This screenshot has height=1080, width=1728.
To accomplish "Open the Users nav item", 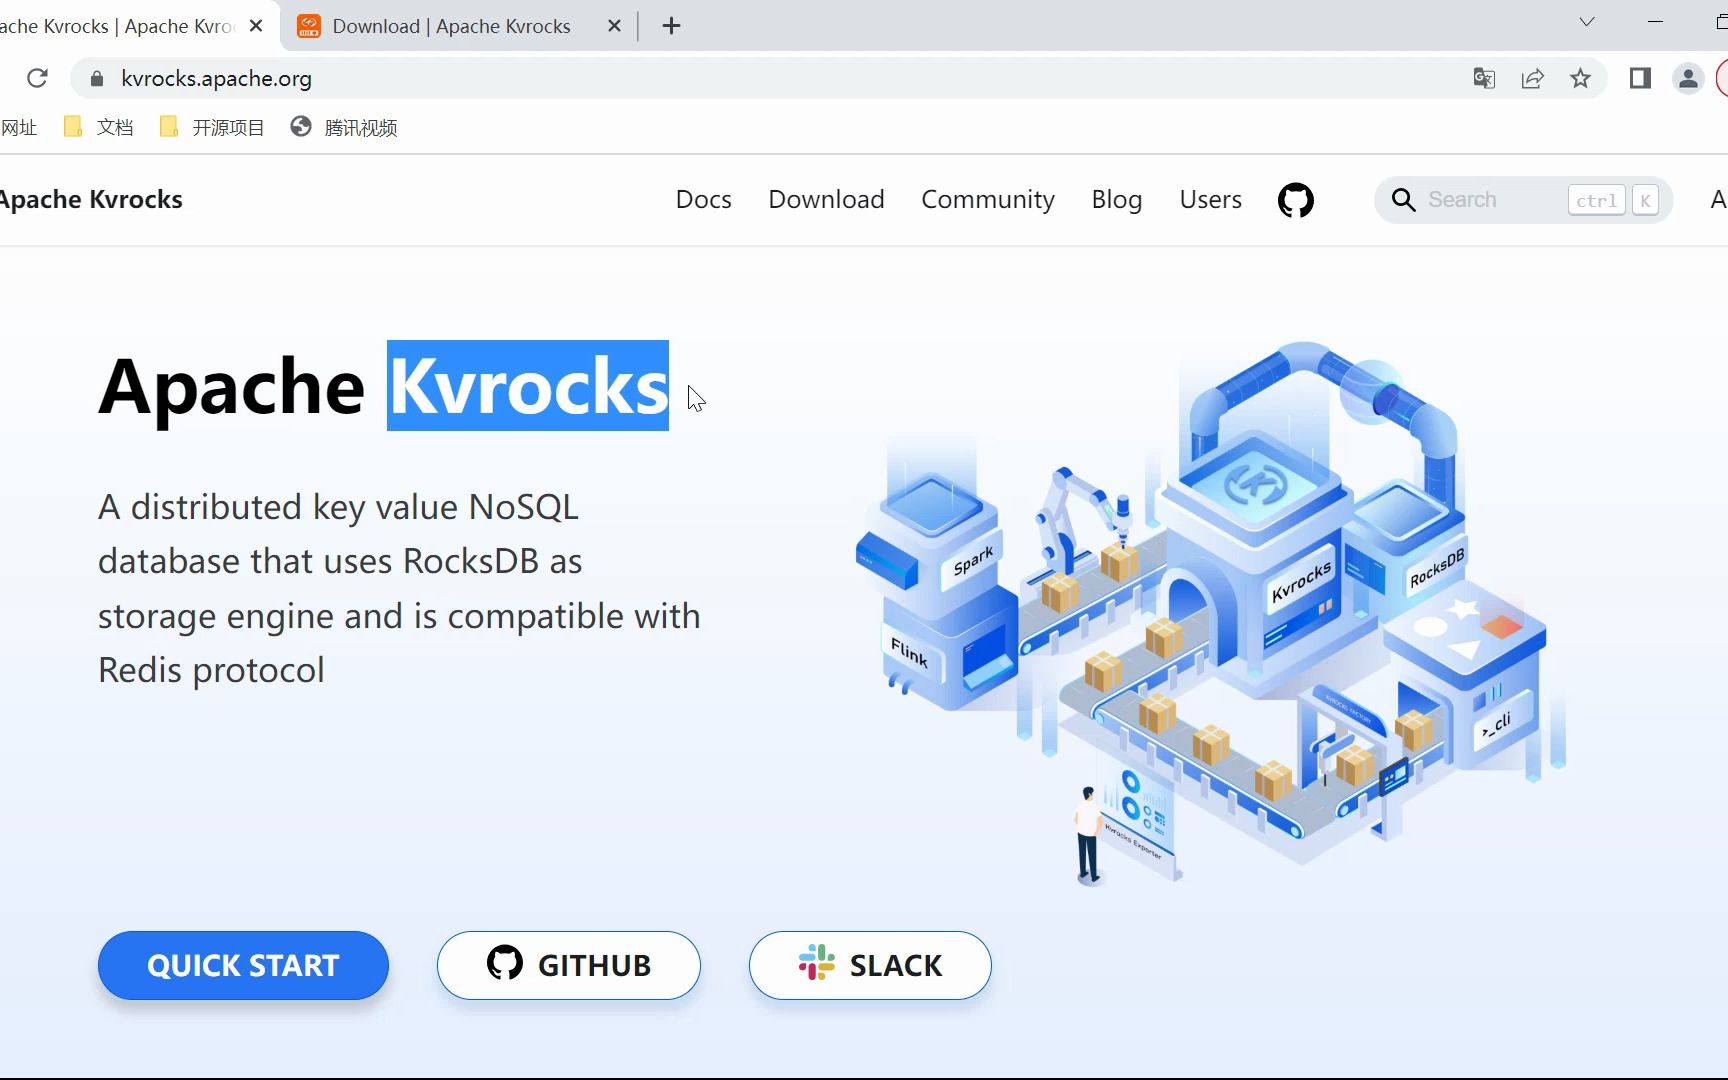I will click(x=1211, y=200).
